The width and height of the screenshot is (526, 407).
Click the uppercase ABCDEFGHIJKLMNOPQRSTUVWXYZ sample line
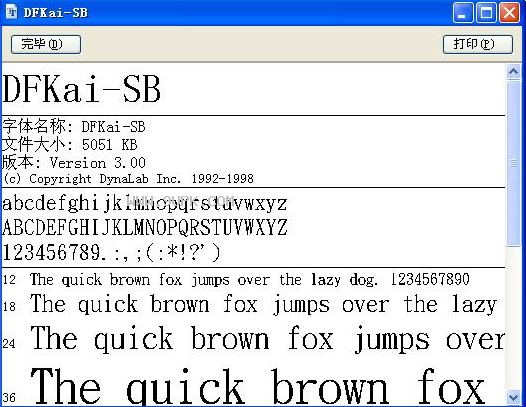[x=145, y=227]
